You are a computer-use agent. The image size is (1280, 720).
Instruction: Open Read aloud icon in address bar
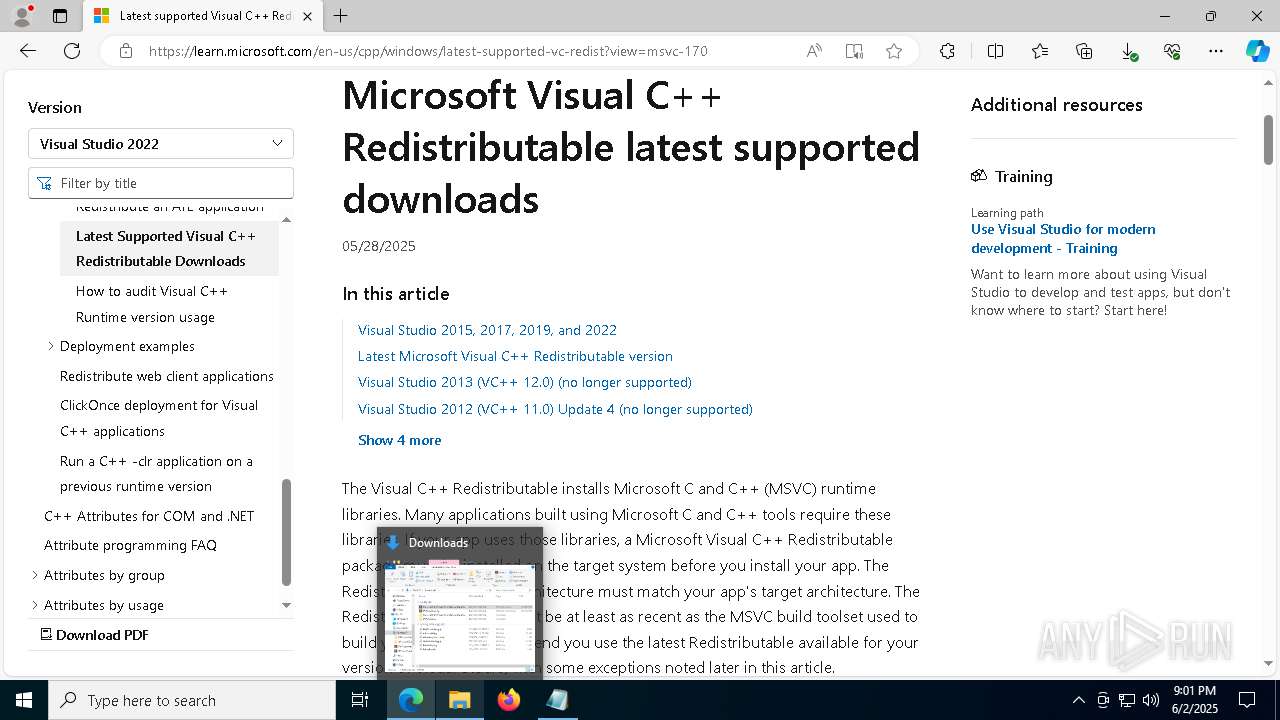[814, 51]
